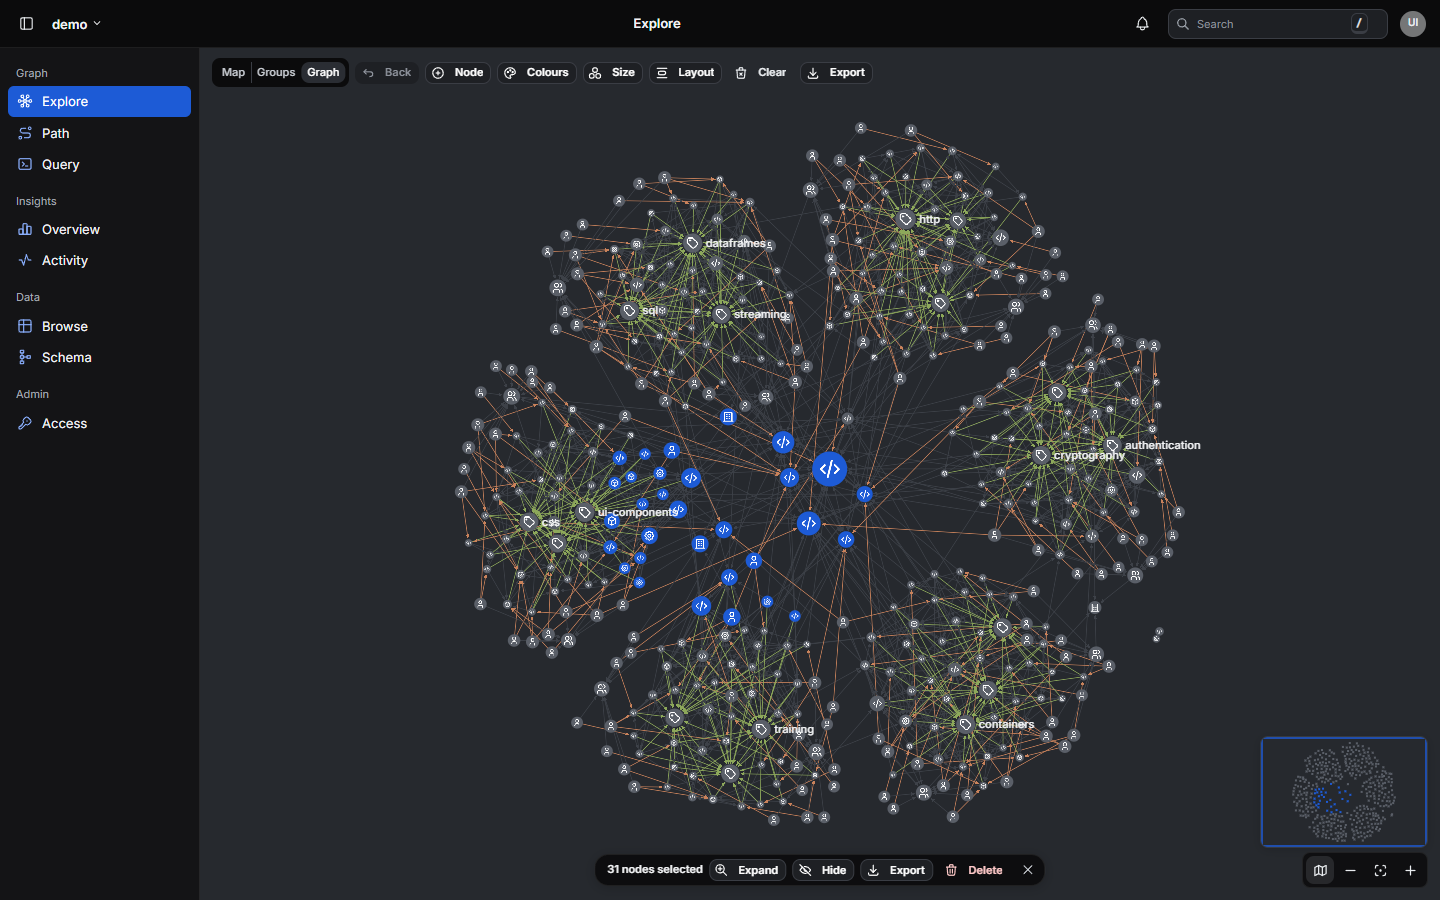
Task: Select the cryptography tag node
Action: 1041,455
